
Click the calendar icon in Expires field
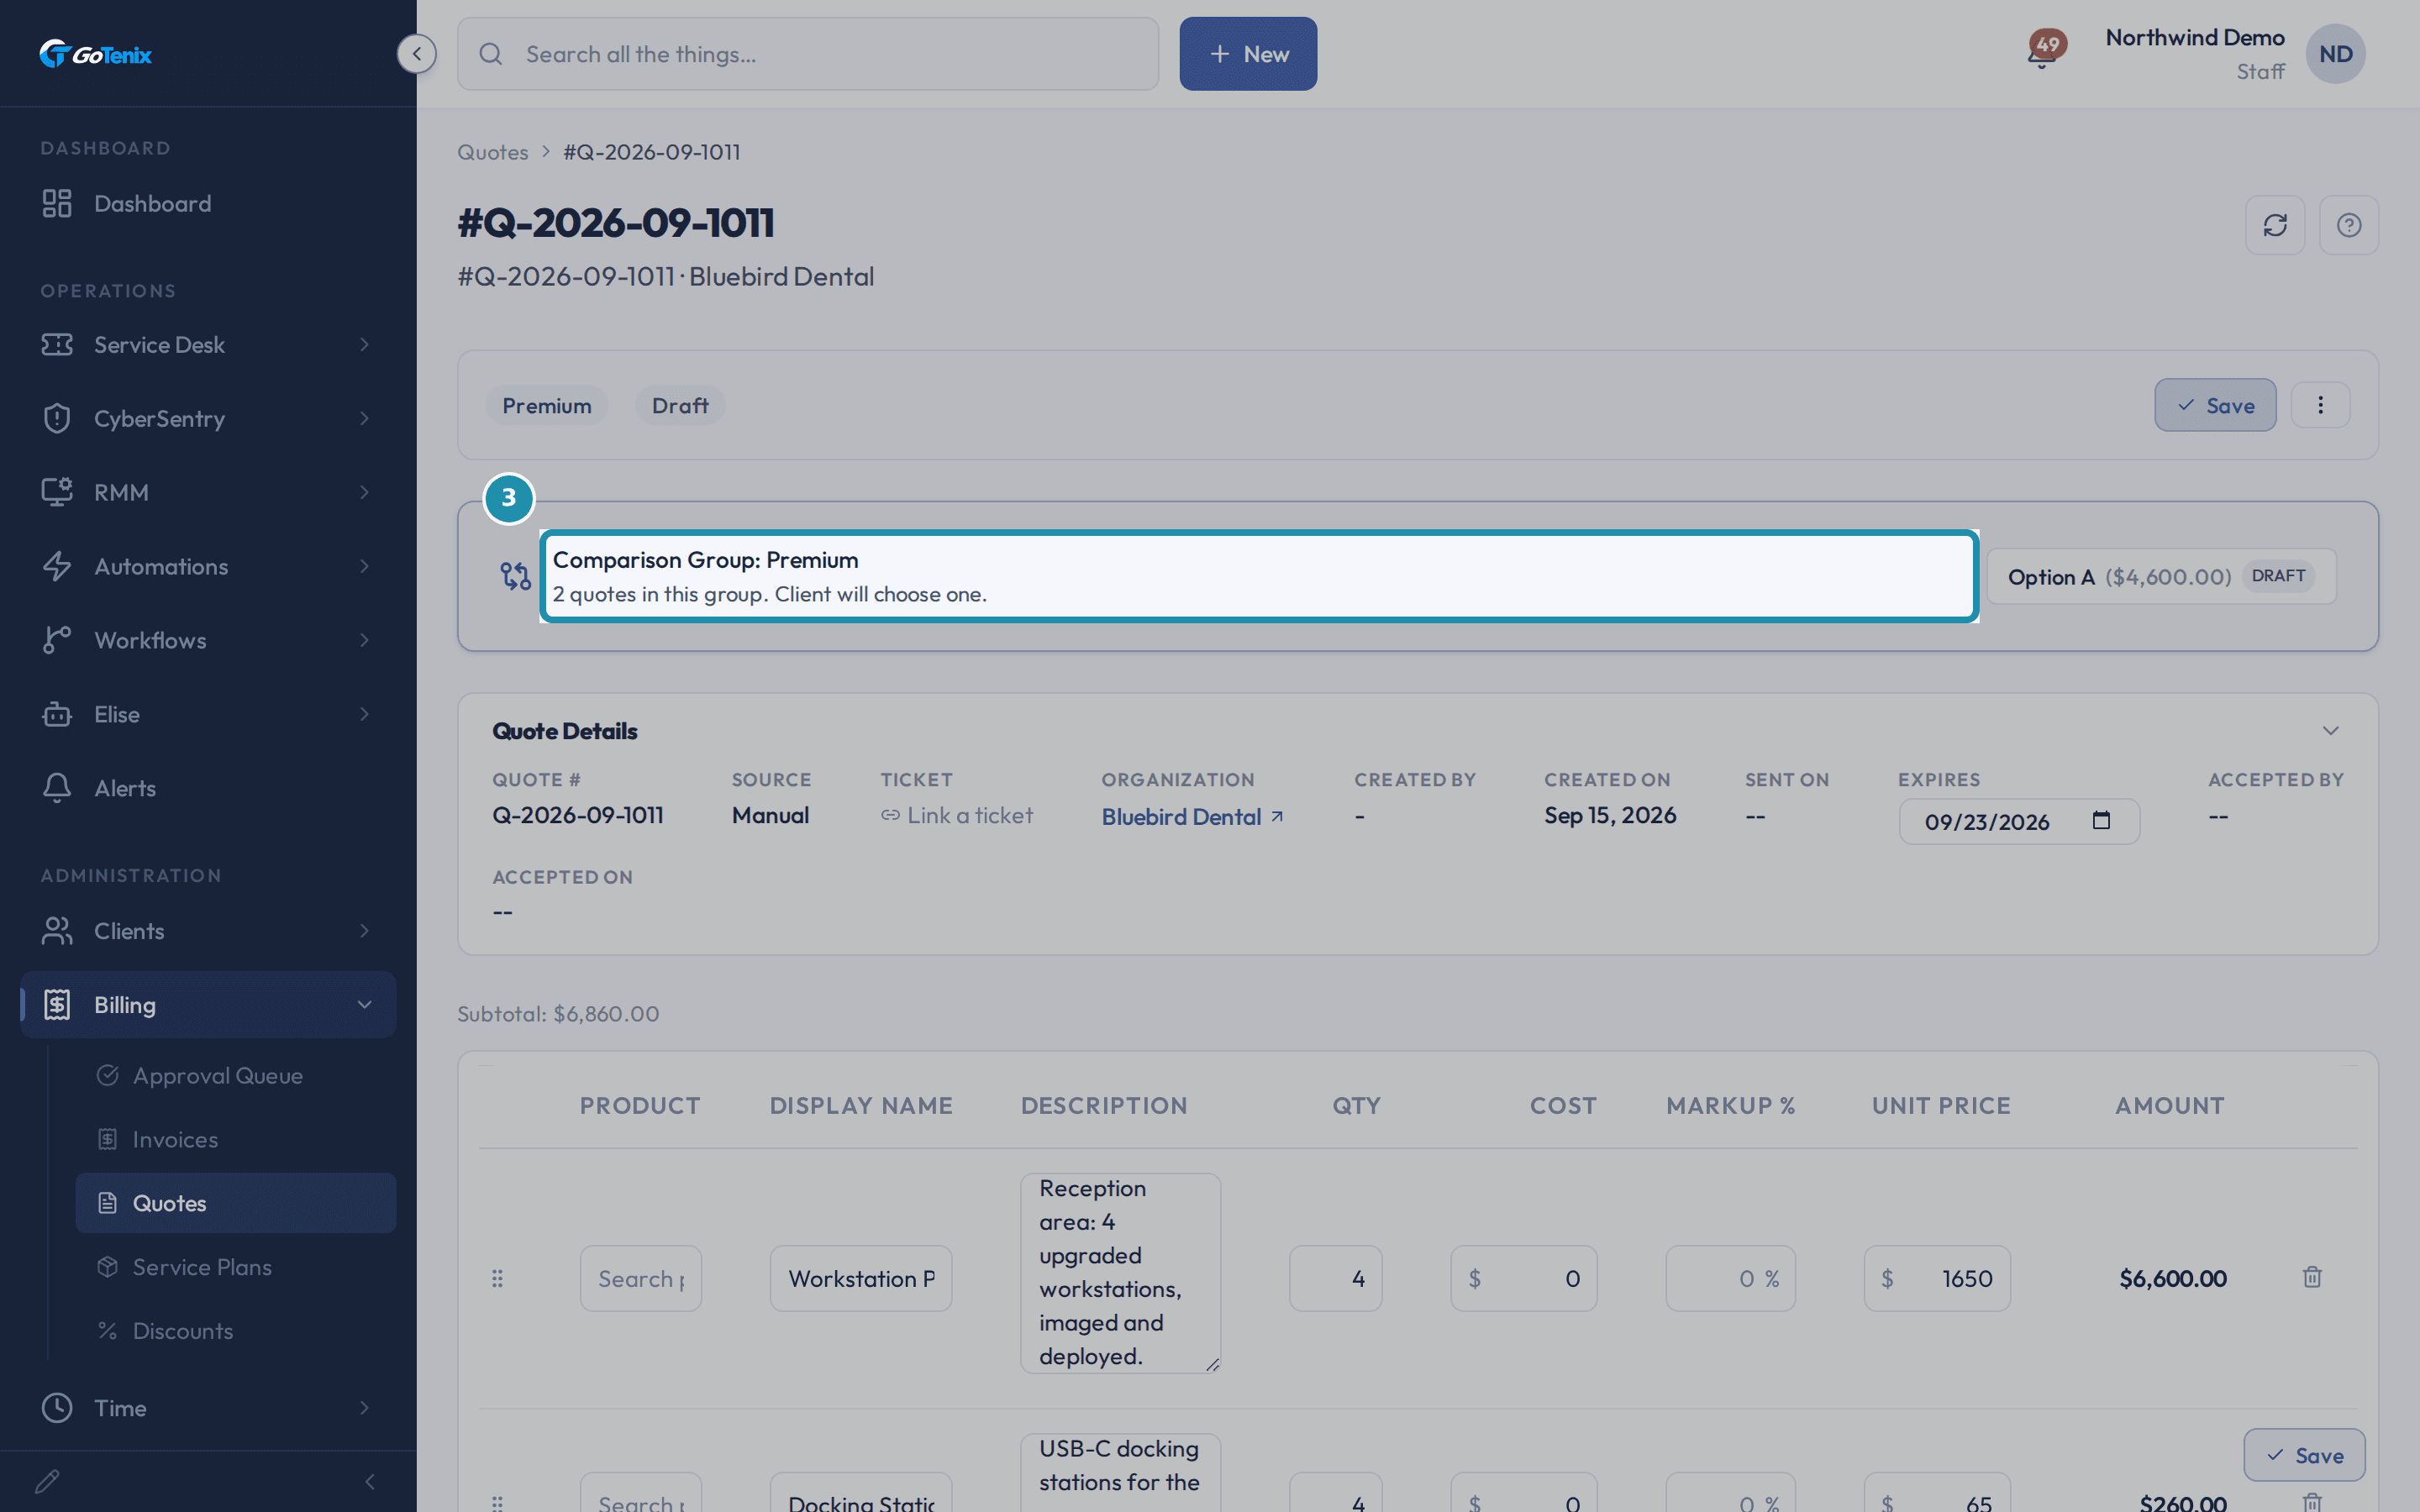pos(2101,821)
